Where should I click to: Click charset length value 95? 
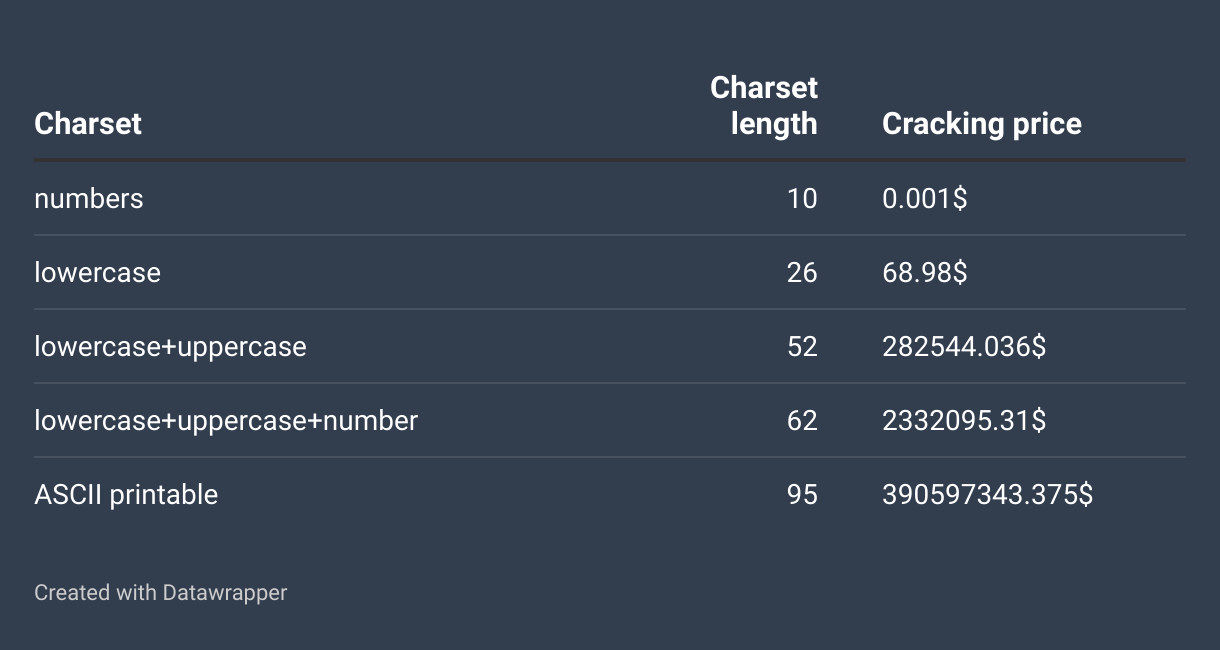tap(802, 495)
